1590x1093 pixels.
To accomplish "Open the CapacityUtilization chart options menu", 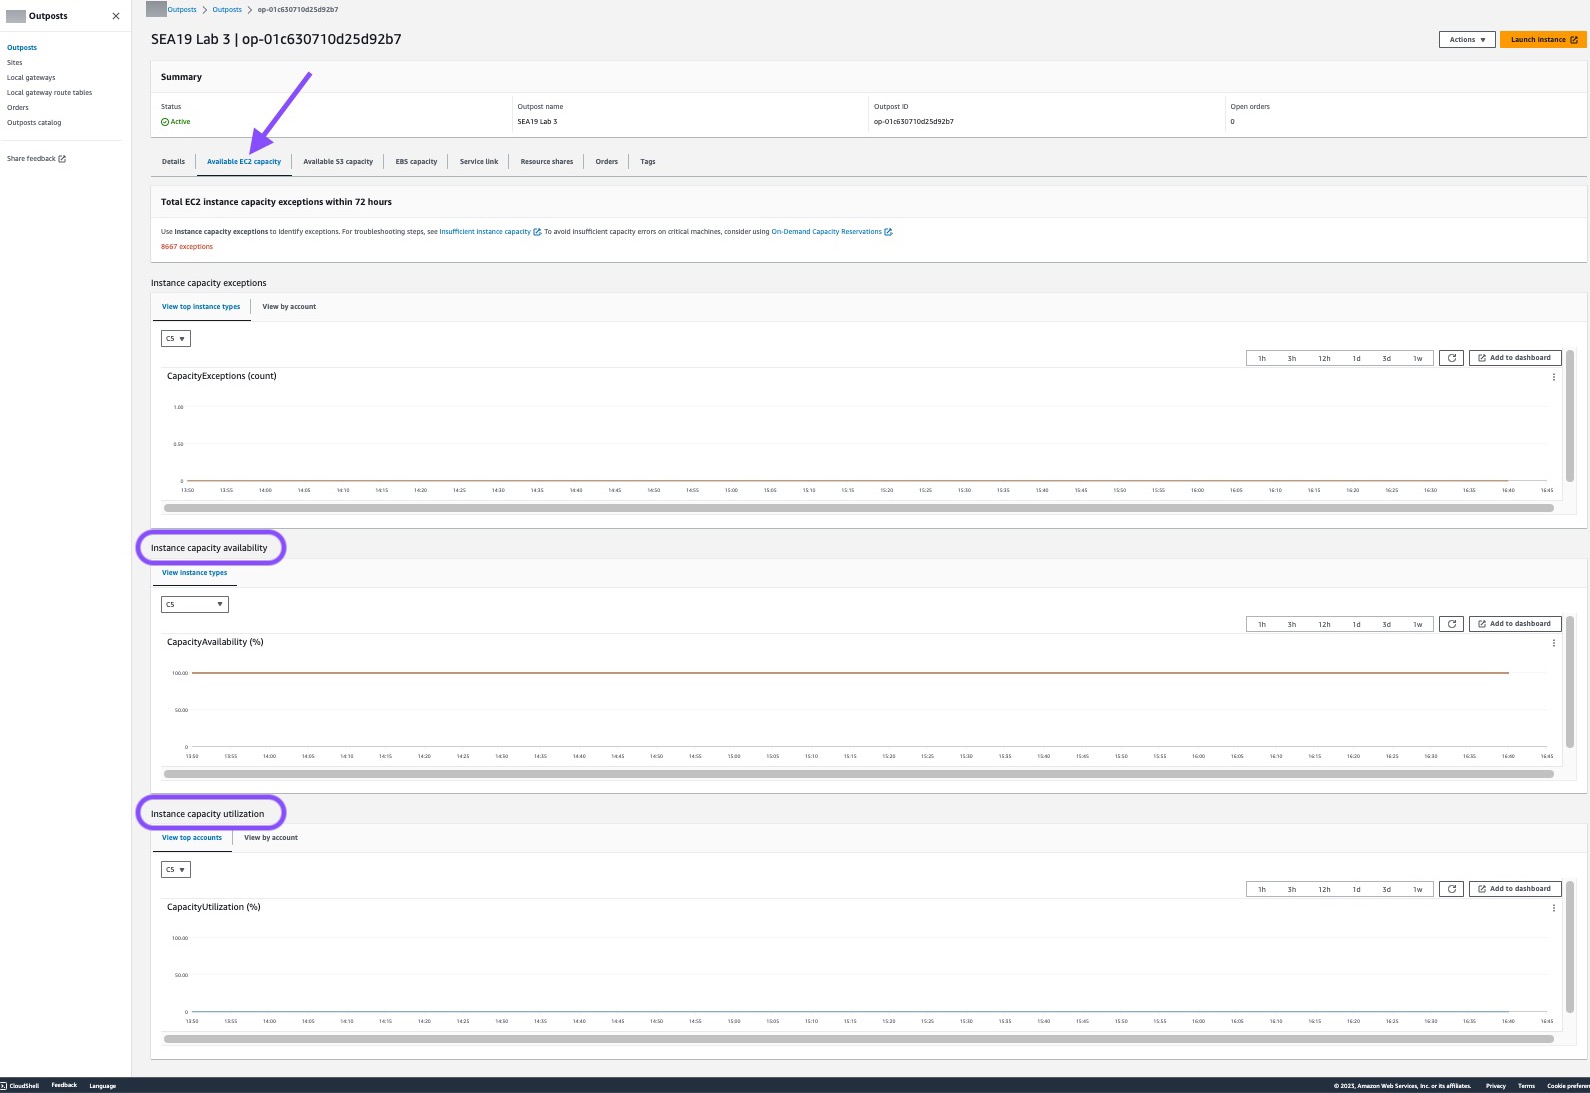I will (x=1553, y=908).
